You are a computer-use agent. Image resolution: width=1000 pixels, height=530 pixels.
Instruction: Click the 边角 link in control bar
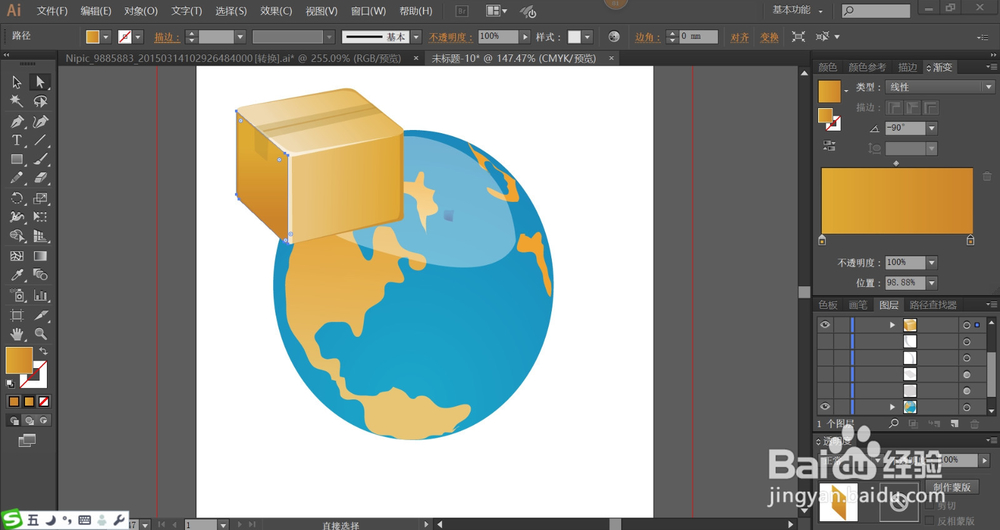(x=647, y=37)
